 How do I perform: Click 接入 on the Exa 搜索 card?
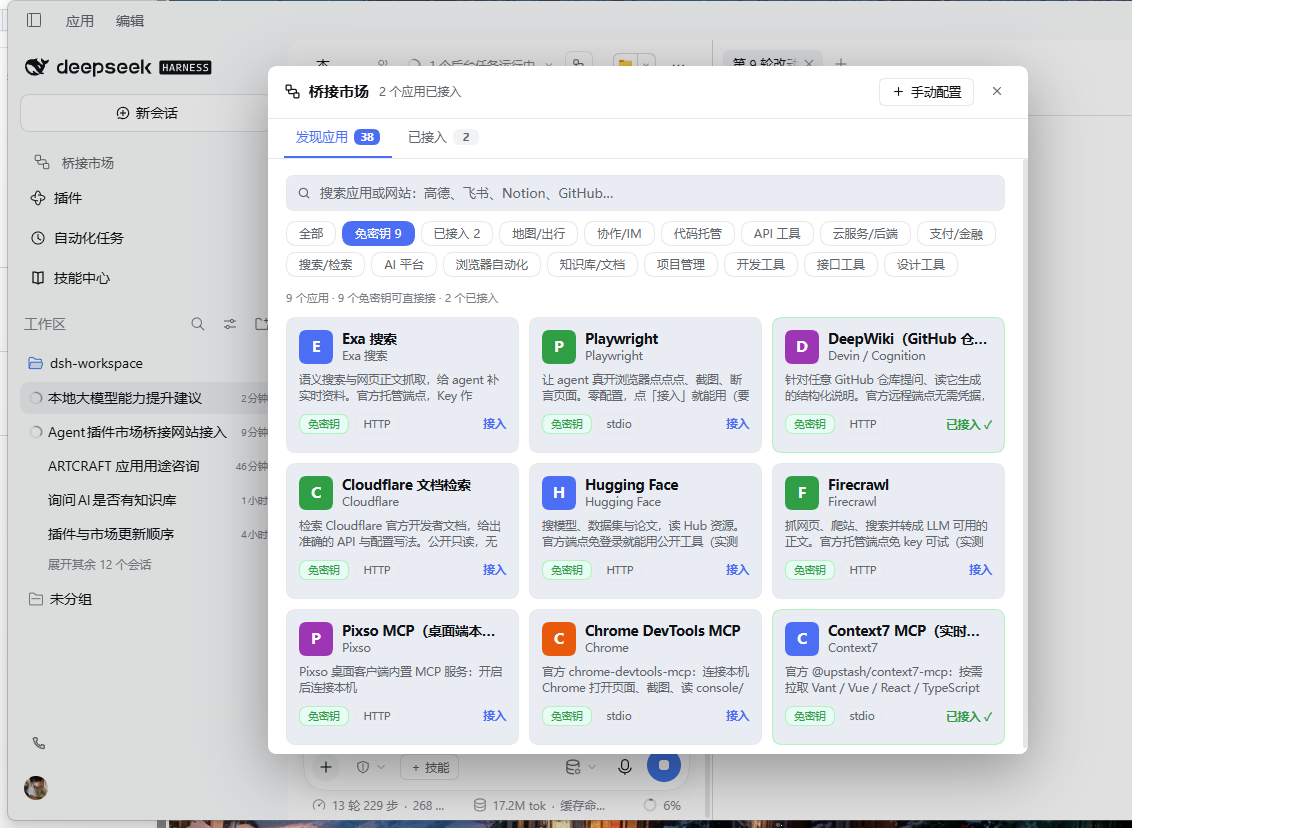click(x=494, y=424)
